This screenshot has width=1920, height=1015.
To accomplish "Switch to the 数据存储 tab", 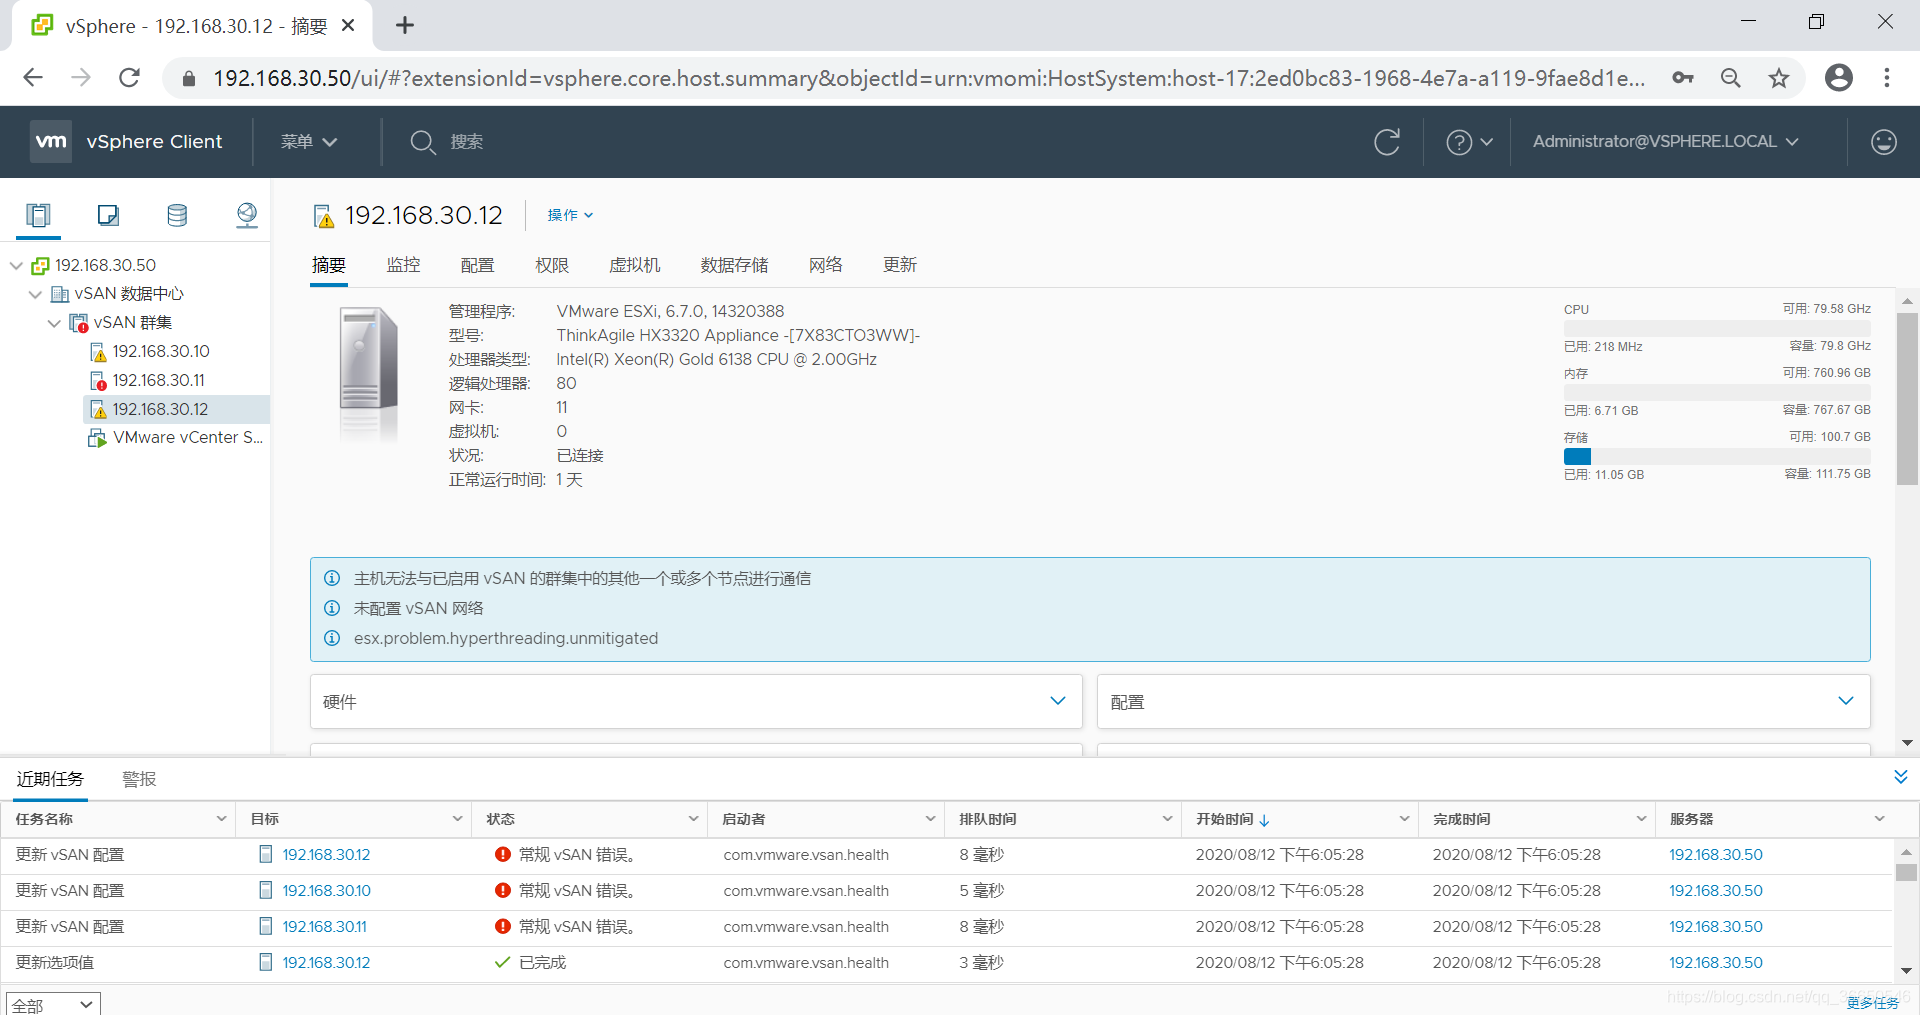I will (x=734, y=265).
